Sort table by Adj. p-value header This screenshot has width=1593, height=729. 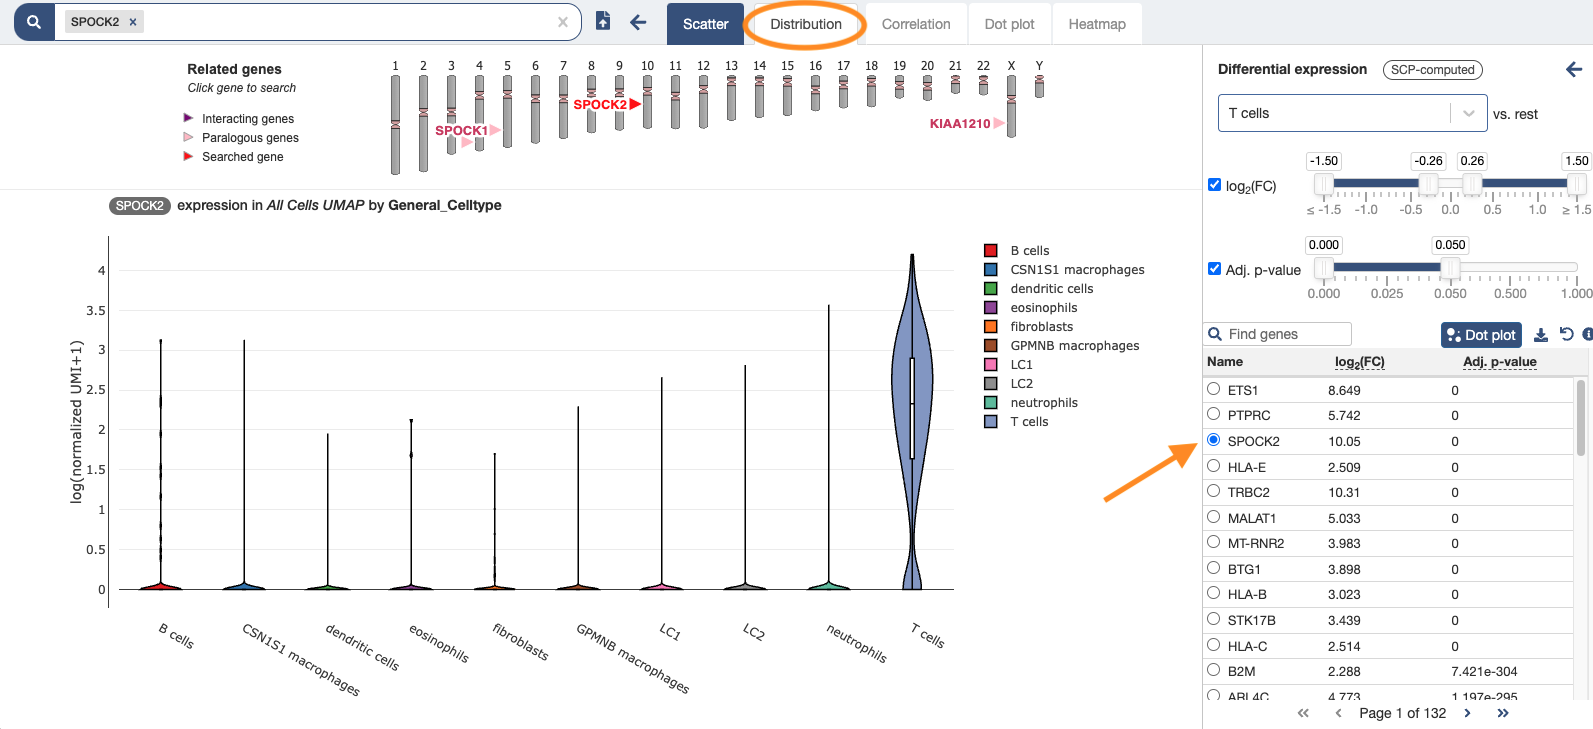pyautogui.click(x=1499, y=362)
